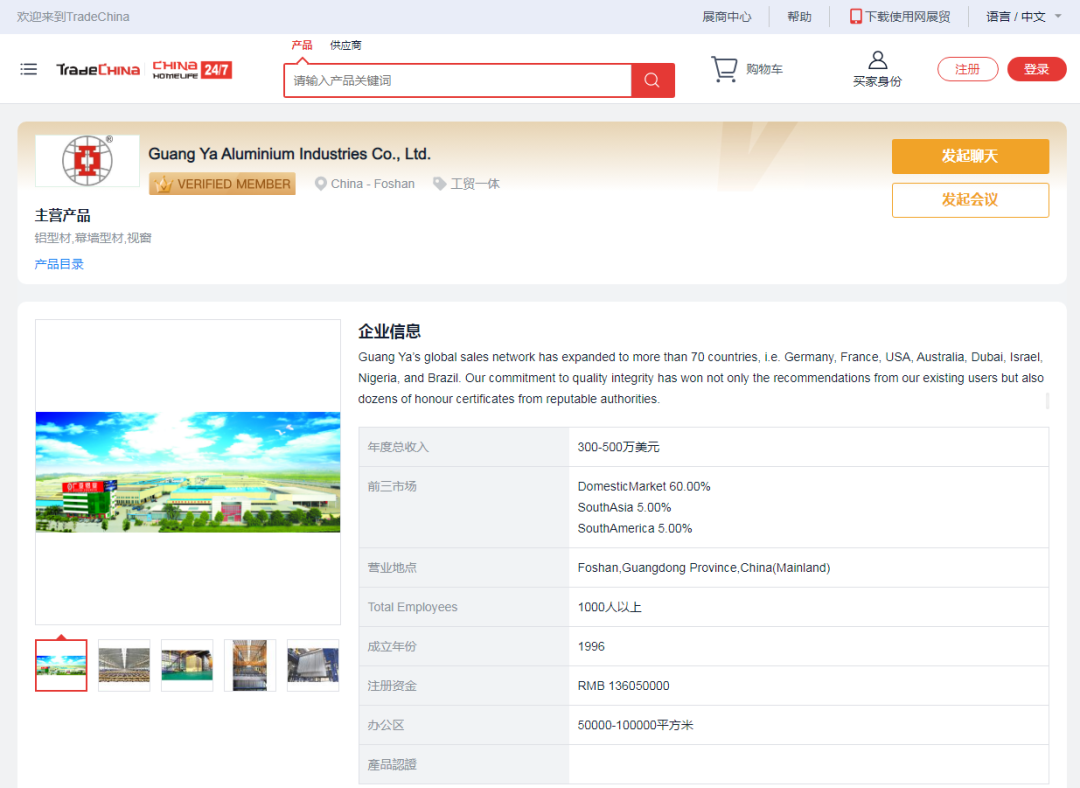Image resolution: width=1080 pixels, height=788 pixels.
Task: Open the shopping cart icon
Action: [x=724, y=69]
